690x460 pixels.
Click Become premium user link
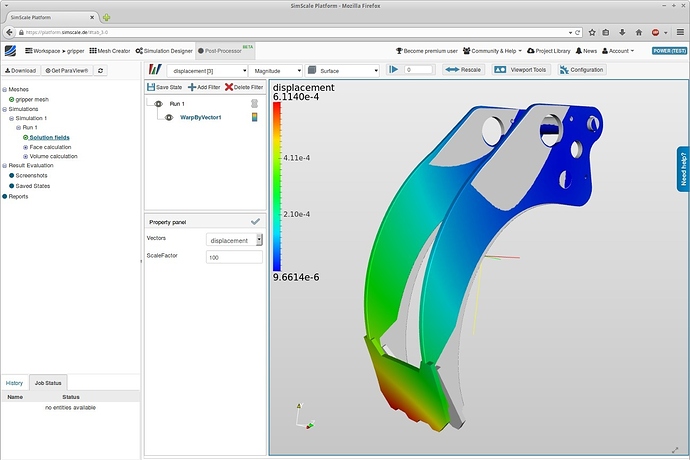(x=427, y=51)
